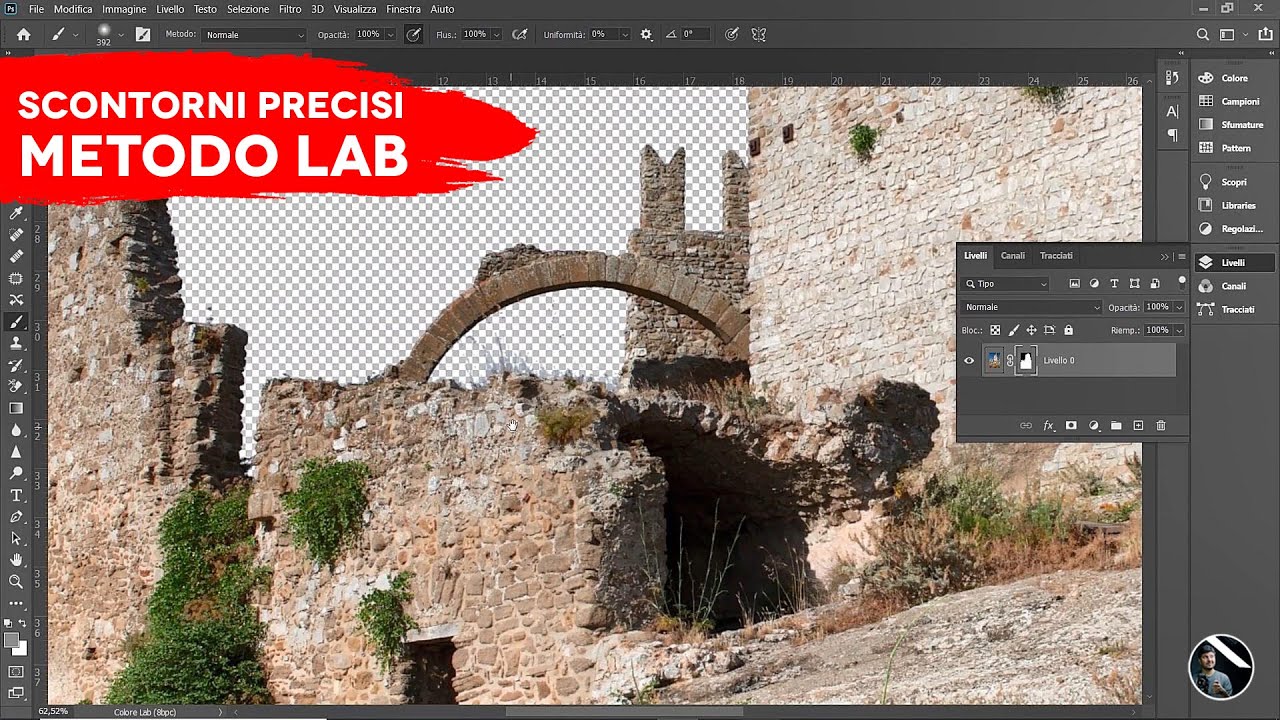Open the Uniformità dropdown arrow
Image resolution: width=1280 pixels, height=720 pixels.
pos(625,34)
